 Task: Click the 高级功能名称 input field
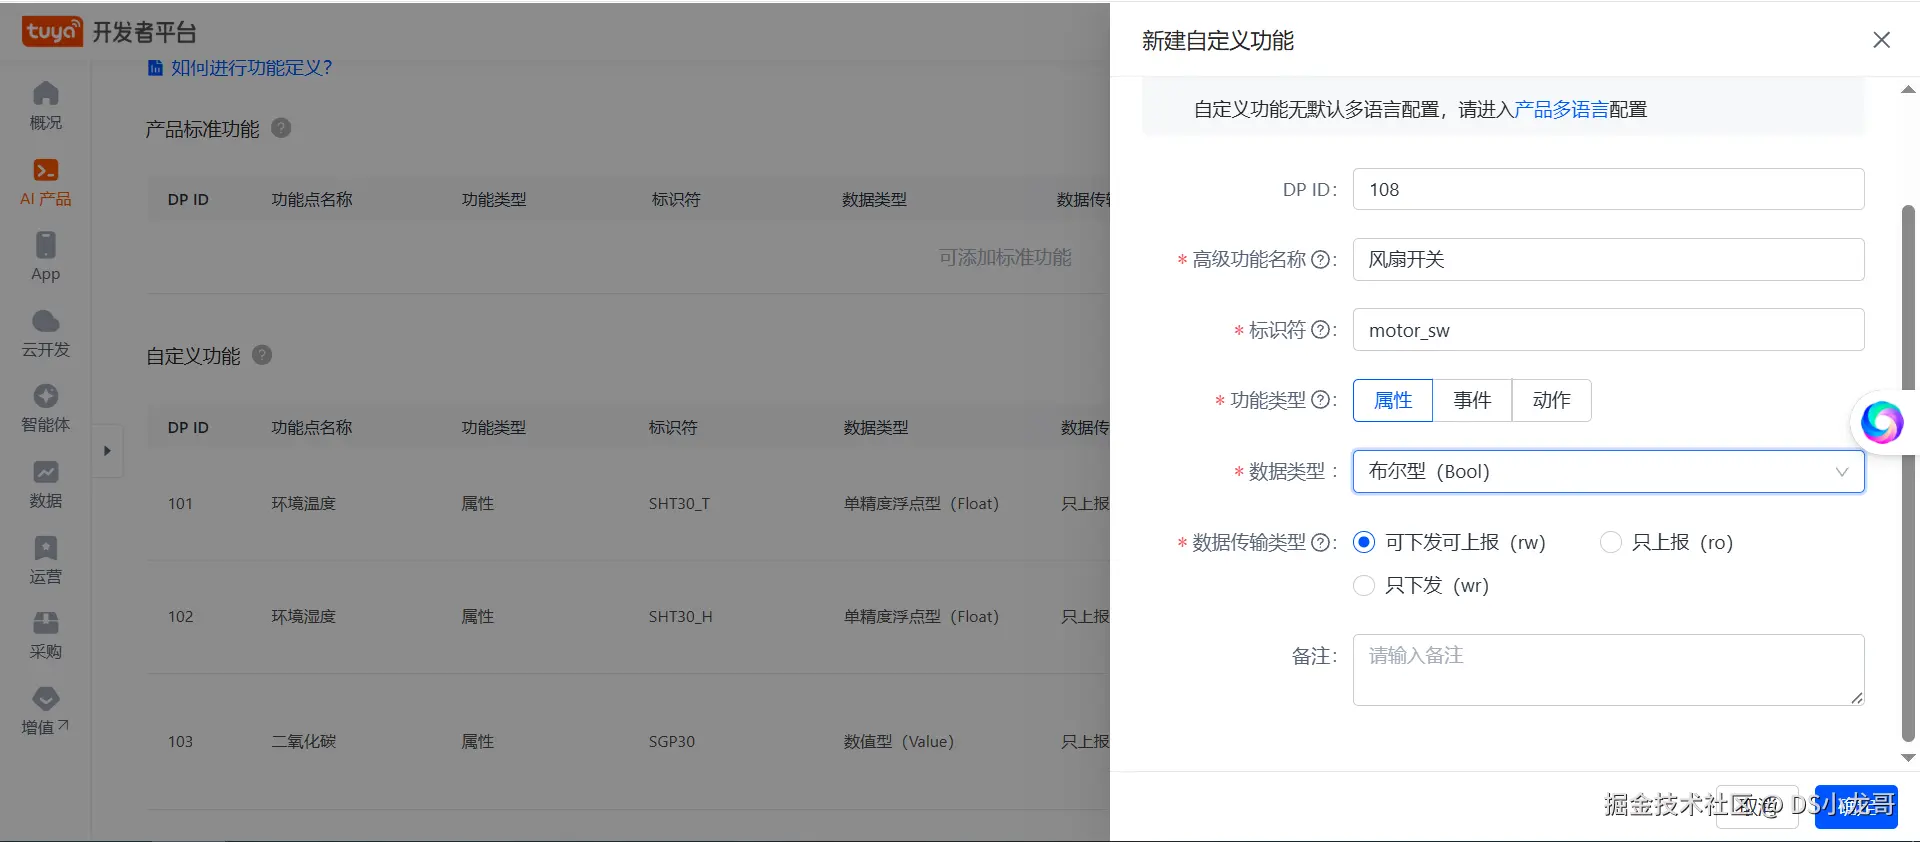pos(1608,259)
